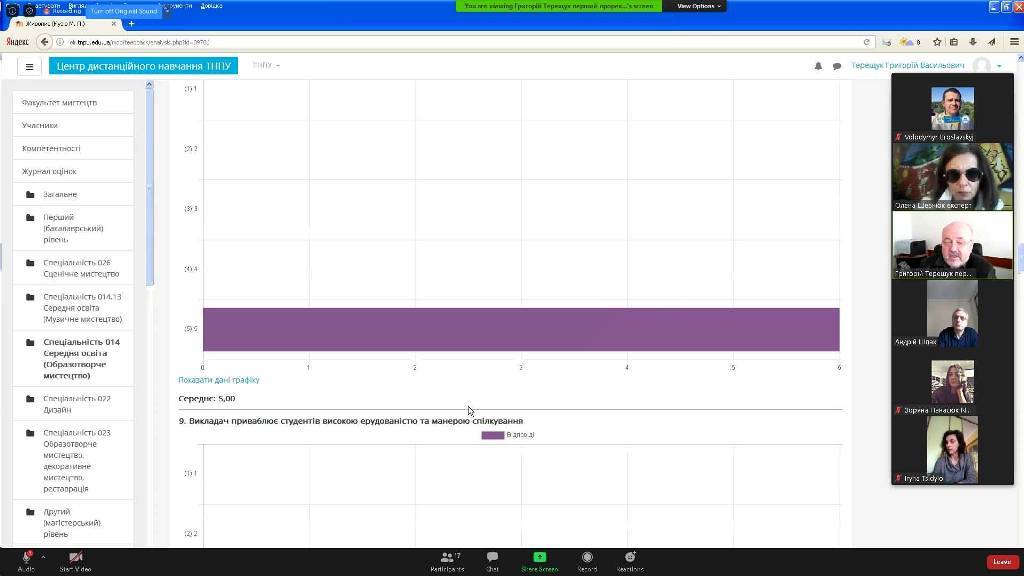
Task: Go back using browser back arrow
Action: (44, 42)
